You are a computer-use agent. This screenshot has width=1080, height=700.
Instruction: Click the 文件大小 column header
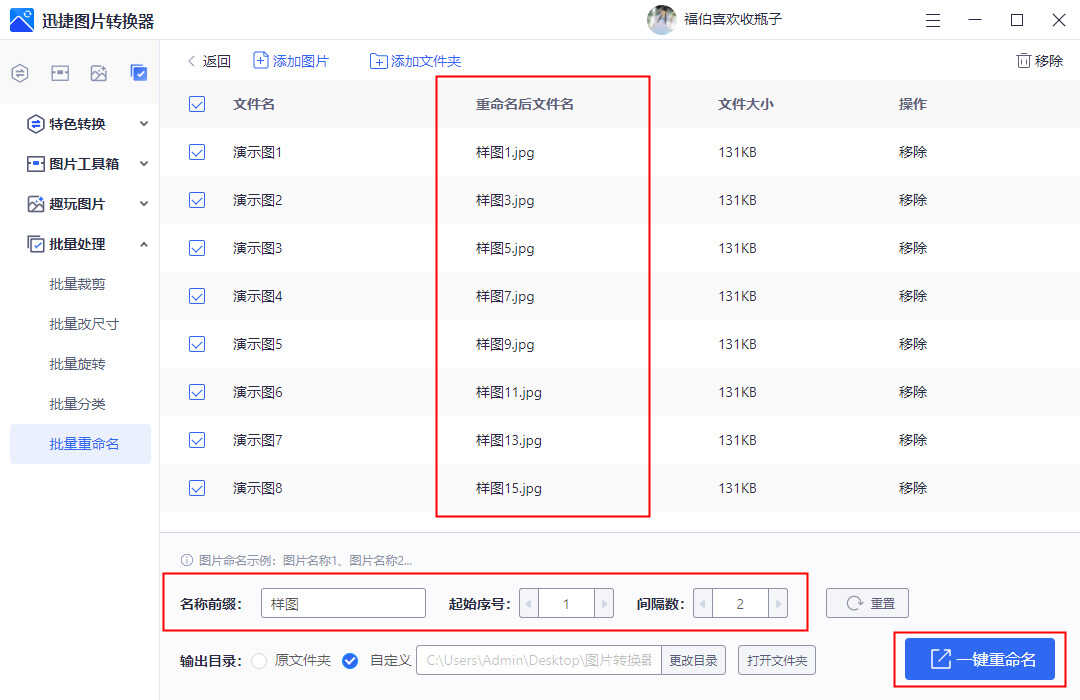[x=745, y=104]
